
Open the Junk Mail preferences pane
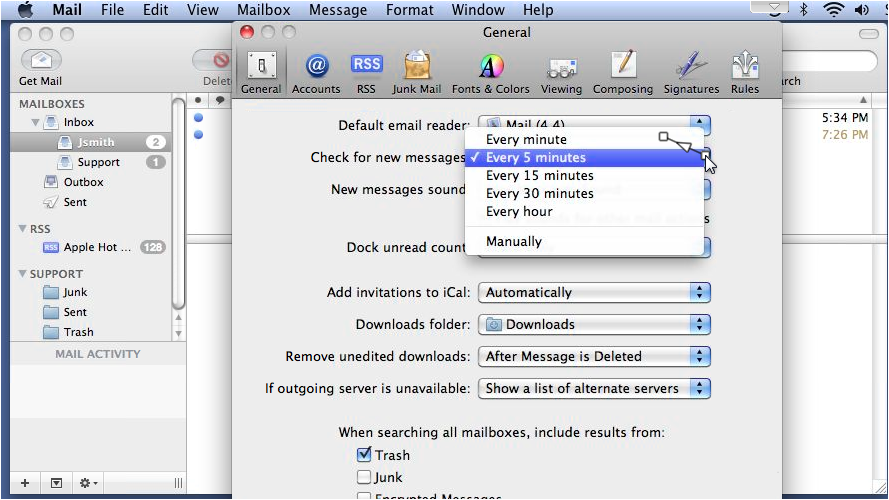[417, 73]
